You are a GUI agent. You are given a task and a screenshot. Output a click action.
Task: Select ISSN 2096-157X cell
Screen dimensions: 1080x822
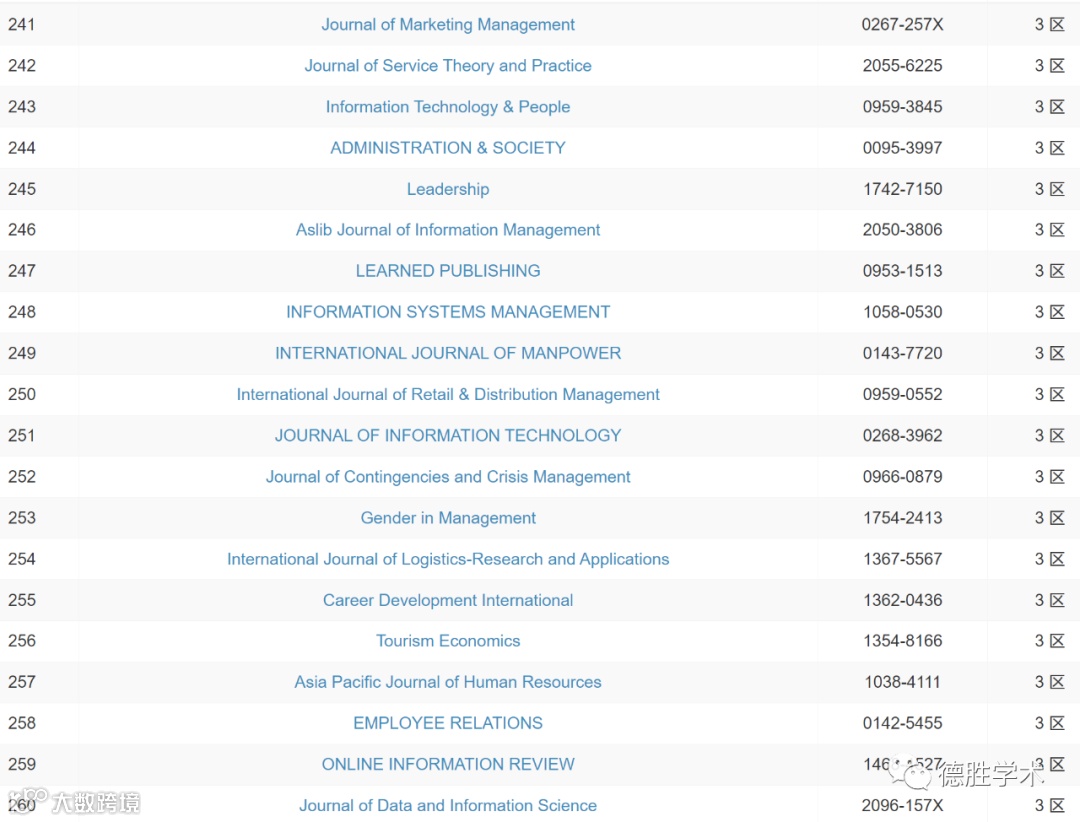click(x=902, y=805)
